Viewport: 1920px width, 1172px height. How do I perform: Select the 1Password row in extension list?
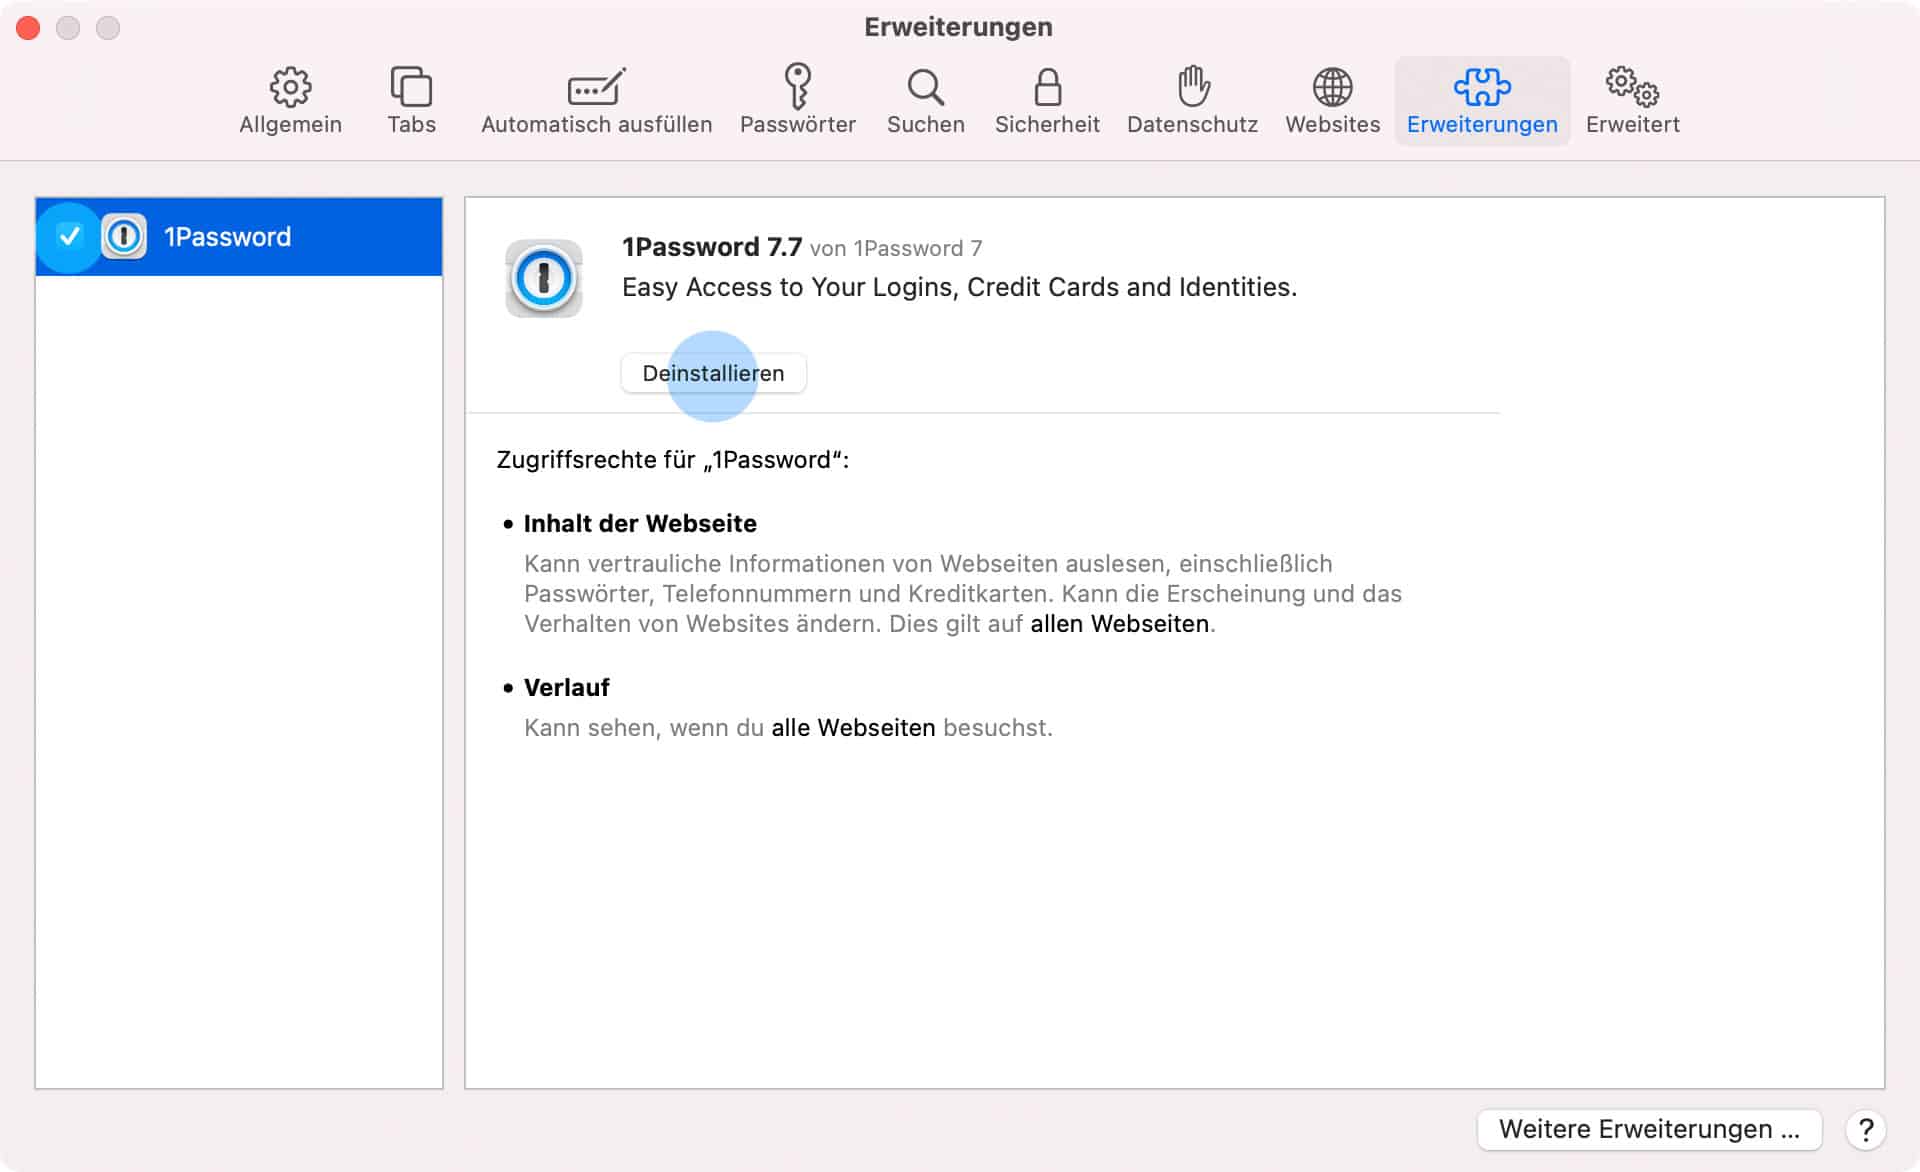click(239, 237)
